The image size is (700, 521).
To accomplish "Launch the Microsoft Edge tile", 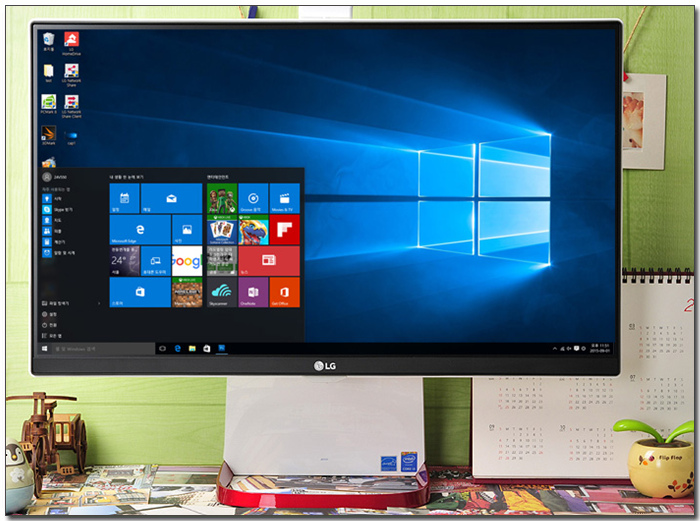I will 140,229.
